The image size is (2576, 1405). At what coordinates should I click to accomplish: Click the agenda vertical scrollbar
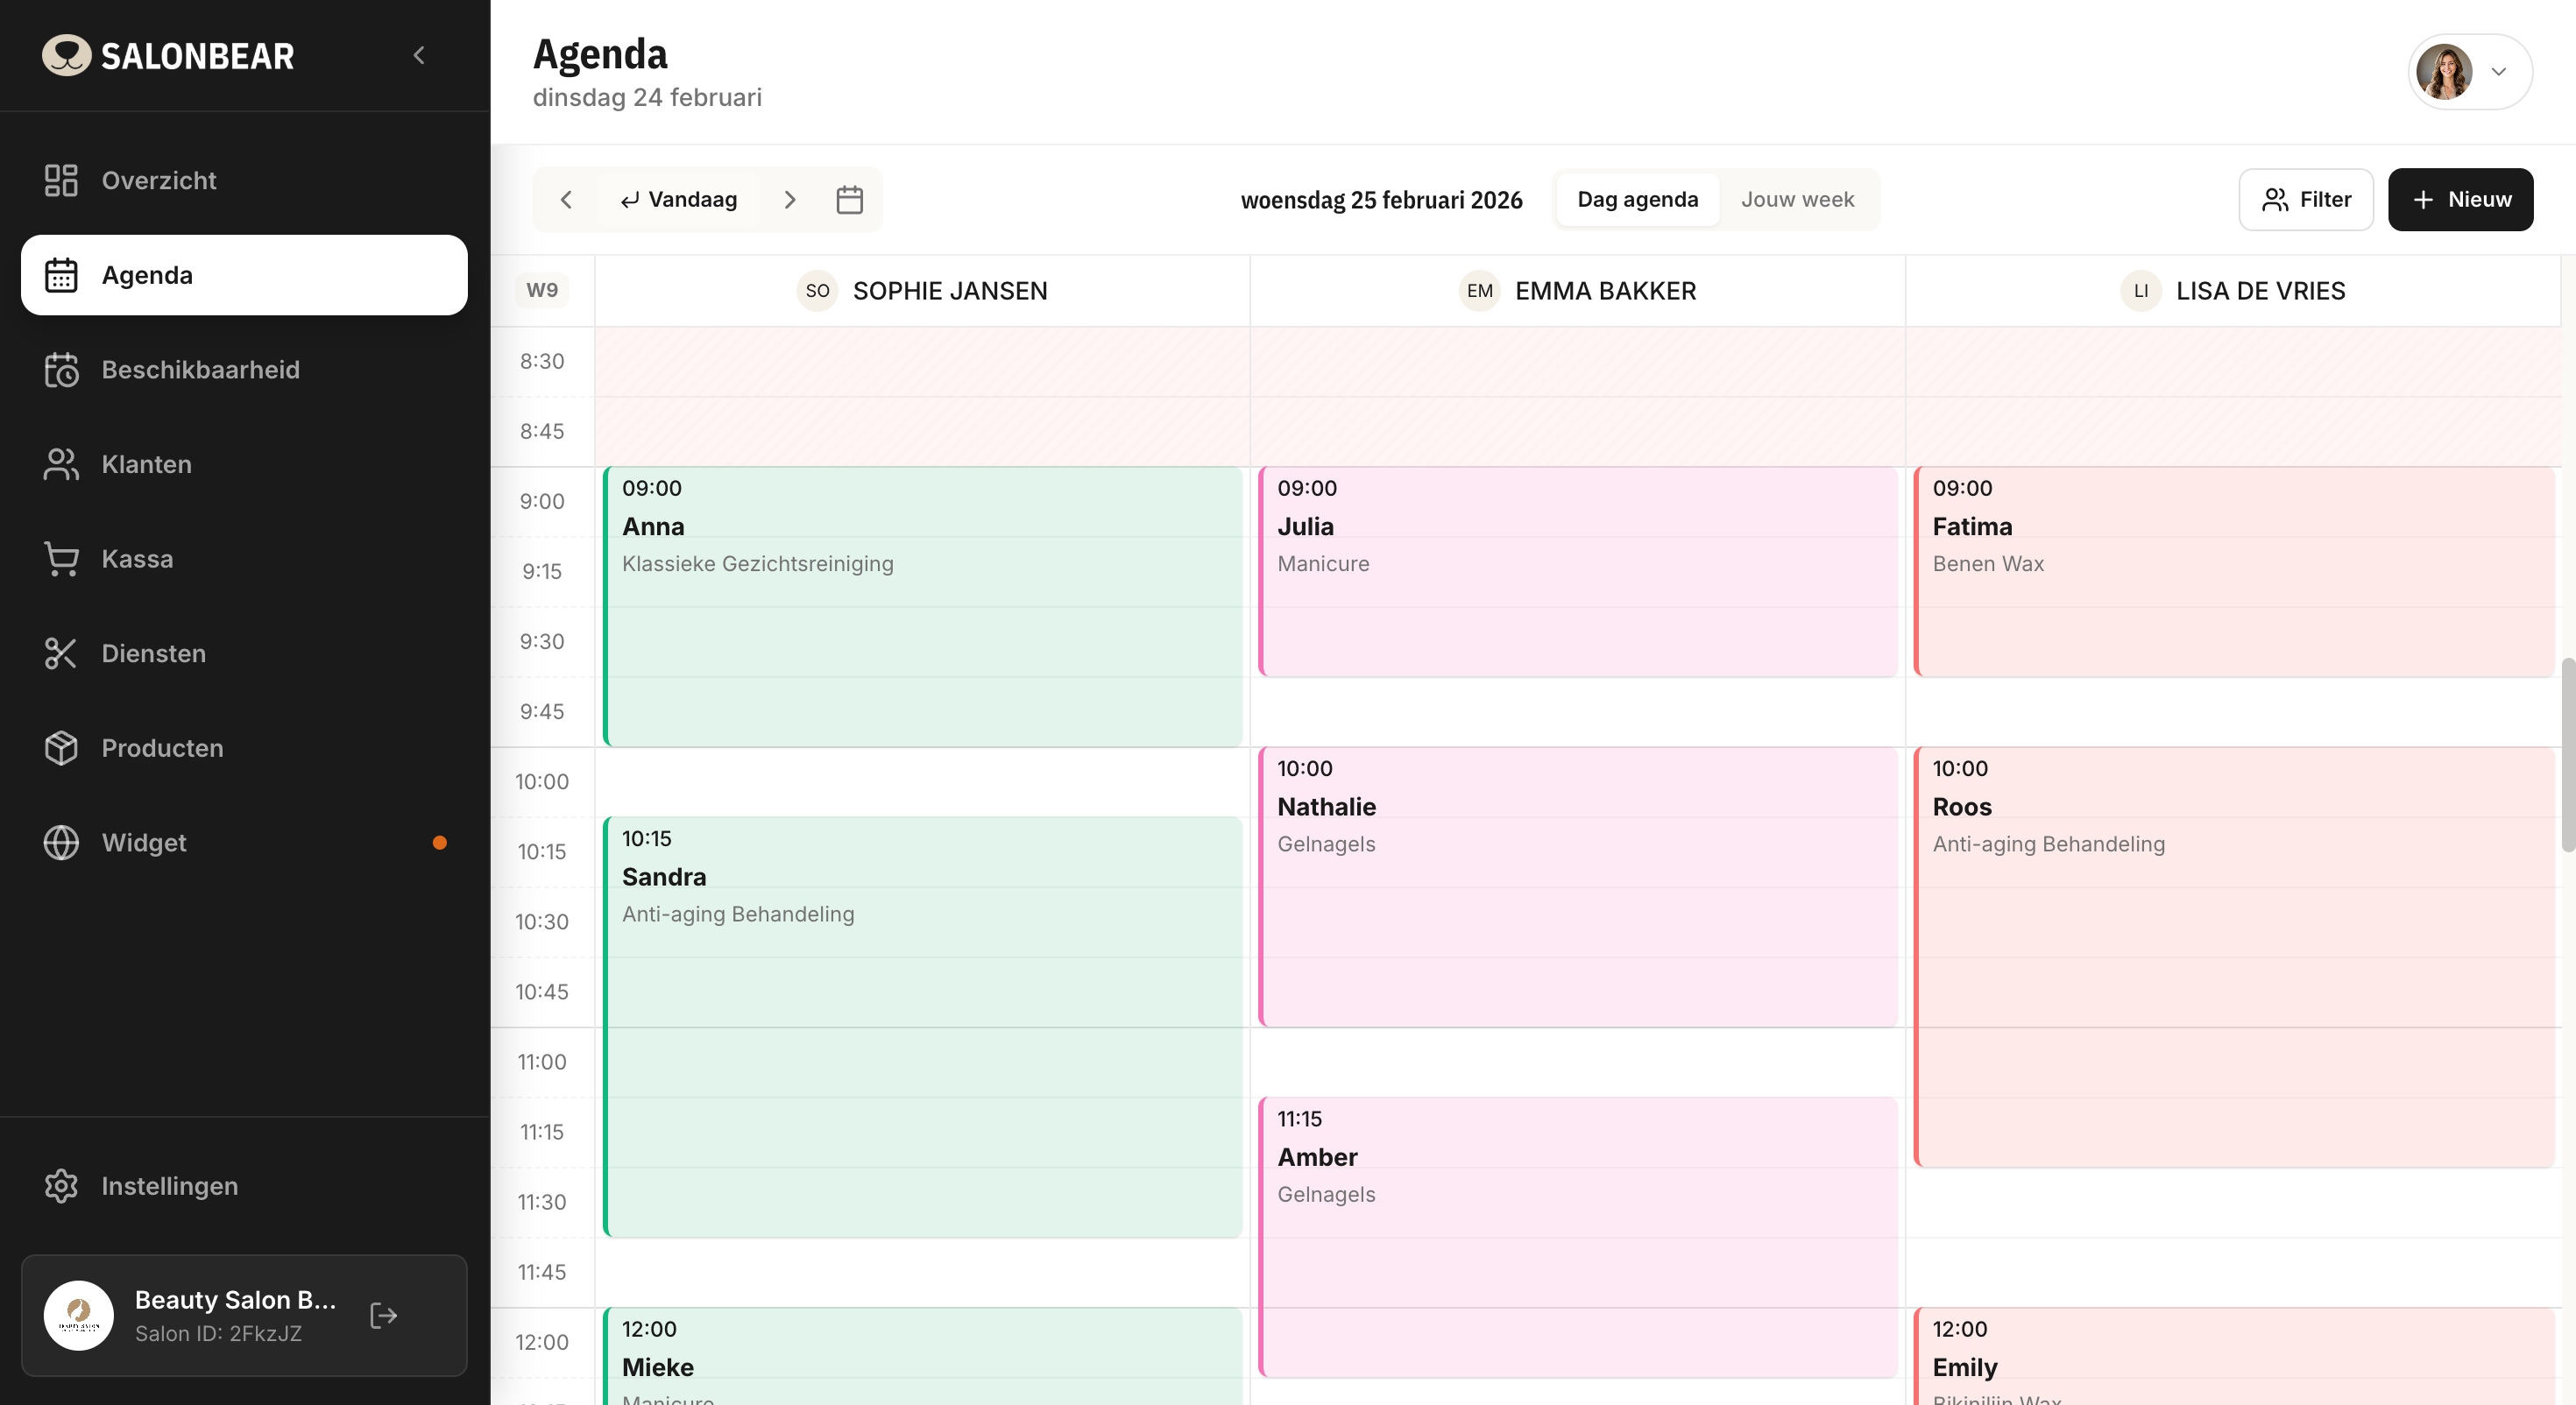point(2568,754)
